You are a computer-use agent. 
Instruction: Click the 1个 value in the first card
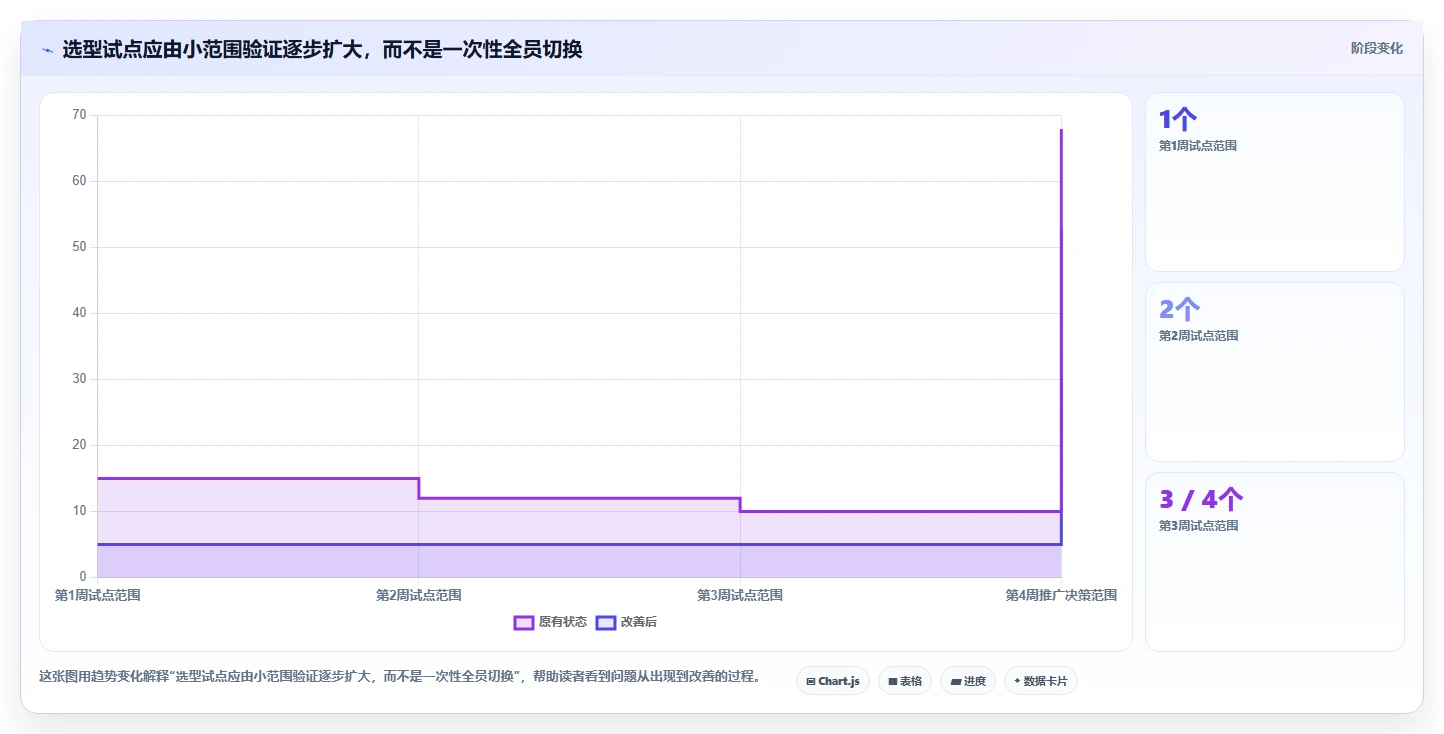click(x=1178, y=120)
